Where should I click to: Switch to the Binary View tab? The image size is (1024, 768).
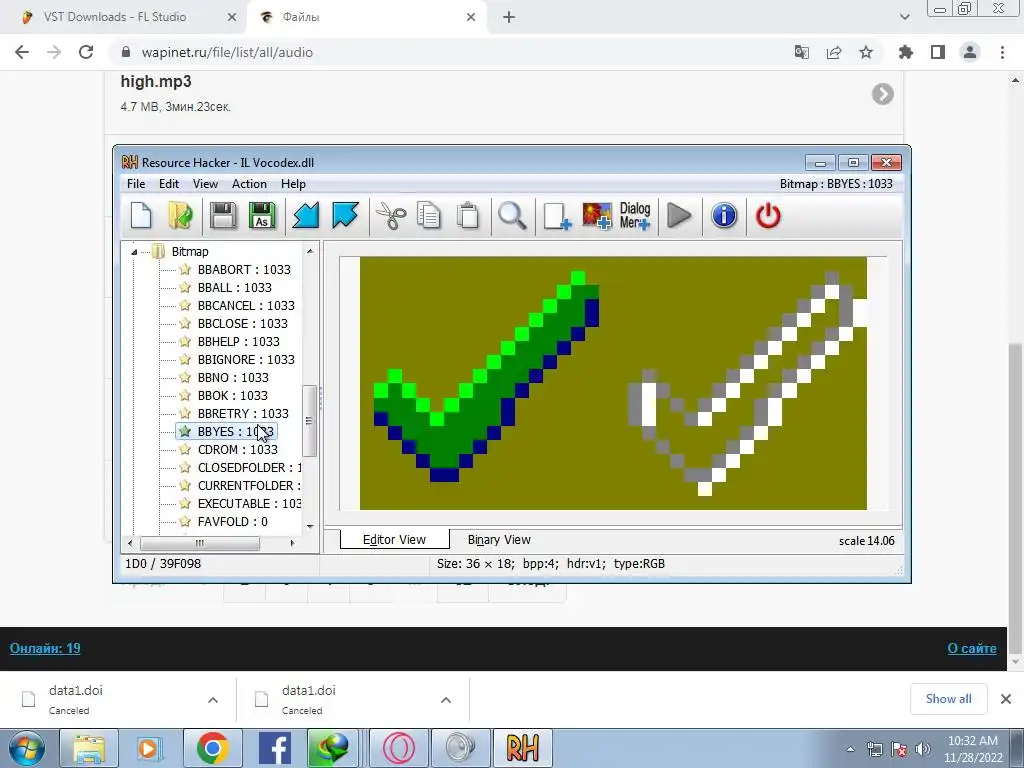(x=499, y=539)
